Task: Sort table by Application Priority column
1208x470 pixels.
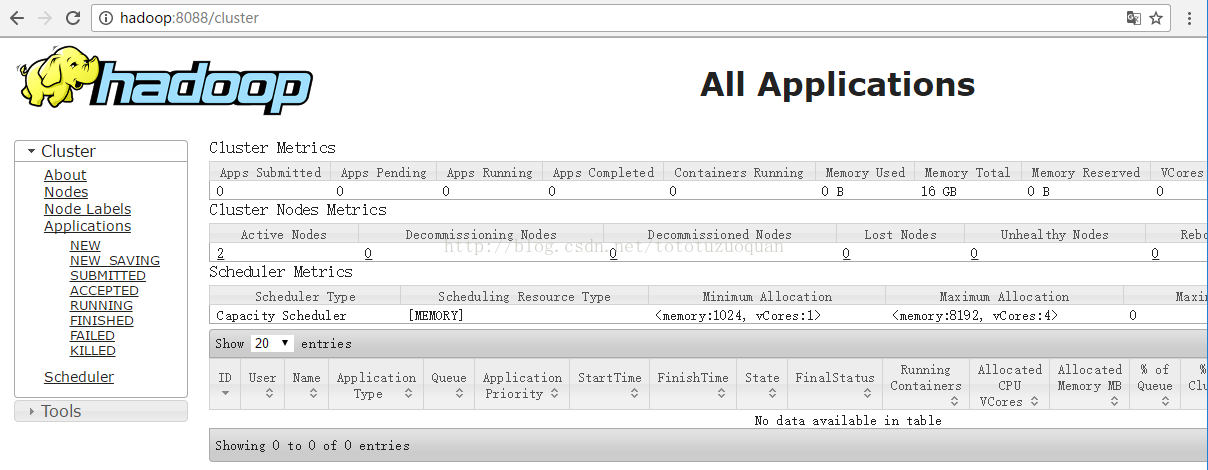Action: point(522,385)
